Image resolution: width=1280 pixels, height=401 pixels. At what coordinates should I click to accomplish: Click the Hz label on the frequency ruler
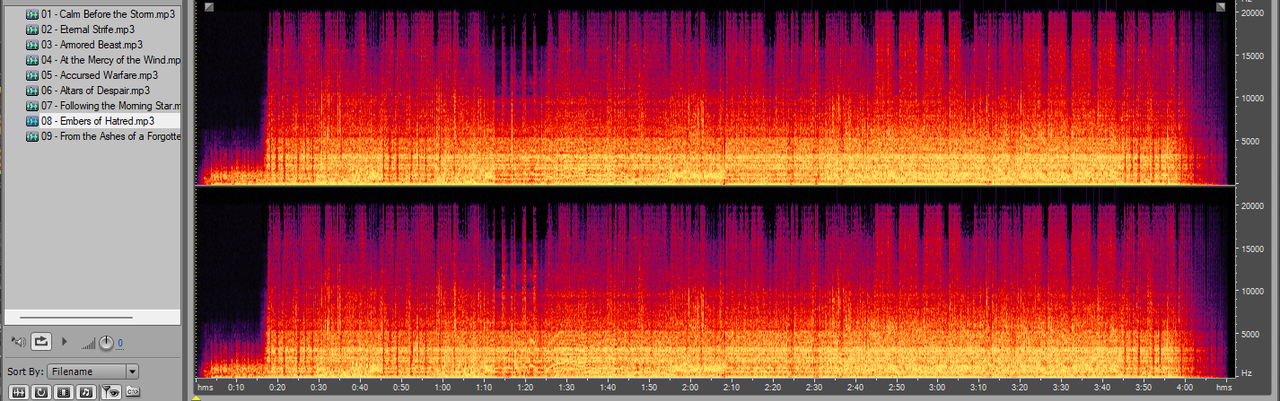pos(1246,372)
